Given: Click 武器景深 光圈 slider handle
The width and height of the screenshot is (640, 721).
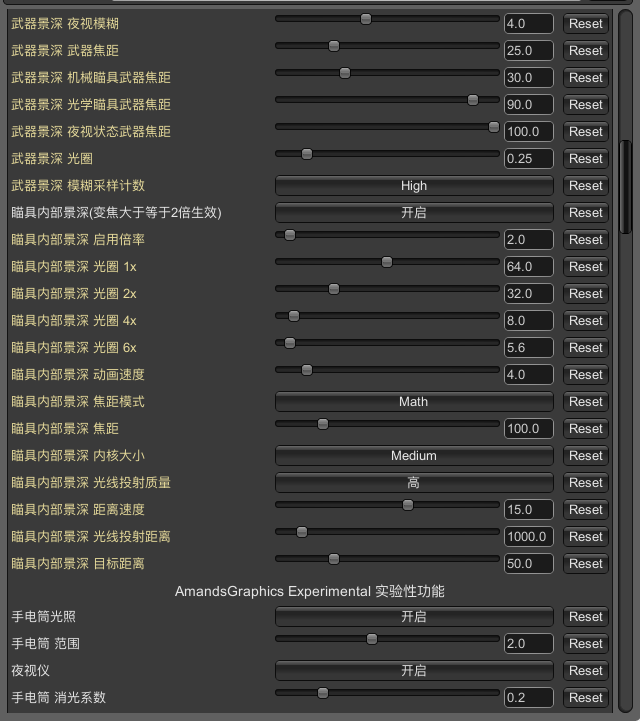Looking at the screenshot, I should pos(307,154).
